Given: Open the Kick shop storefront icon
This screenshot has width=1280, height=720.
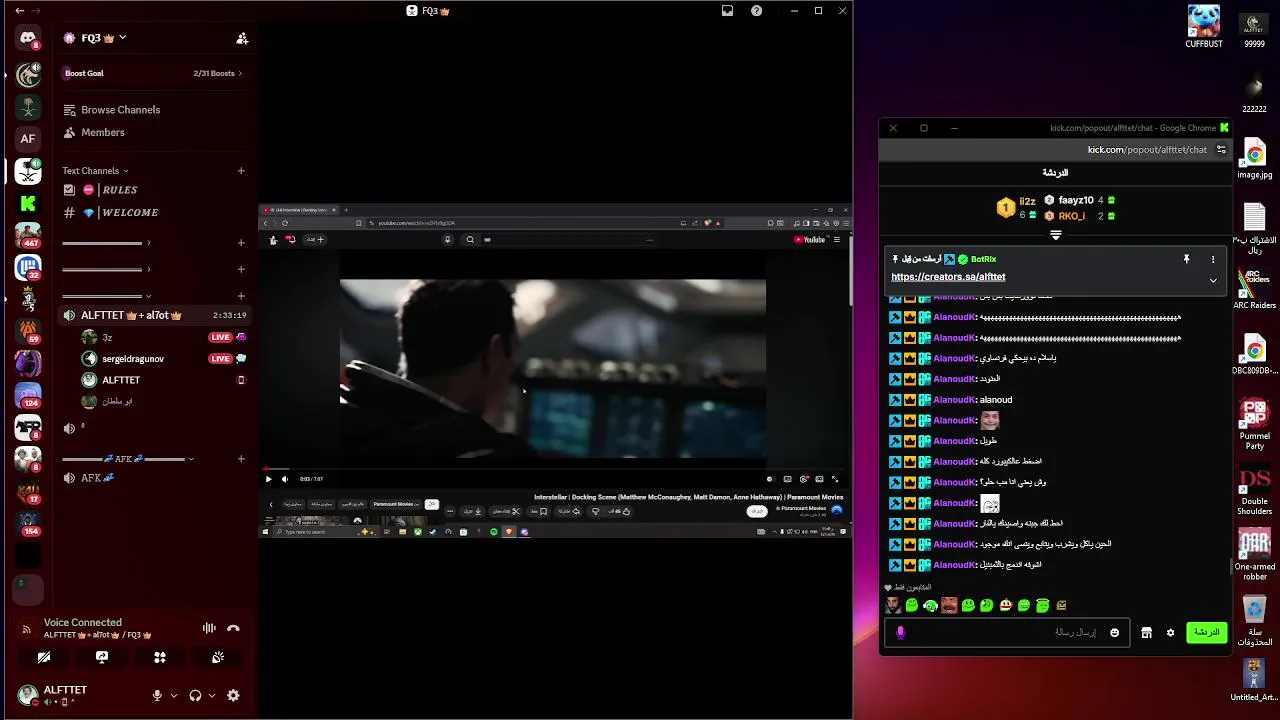Looking at the screenshot, I should coord(1146,632).
